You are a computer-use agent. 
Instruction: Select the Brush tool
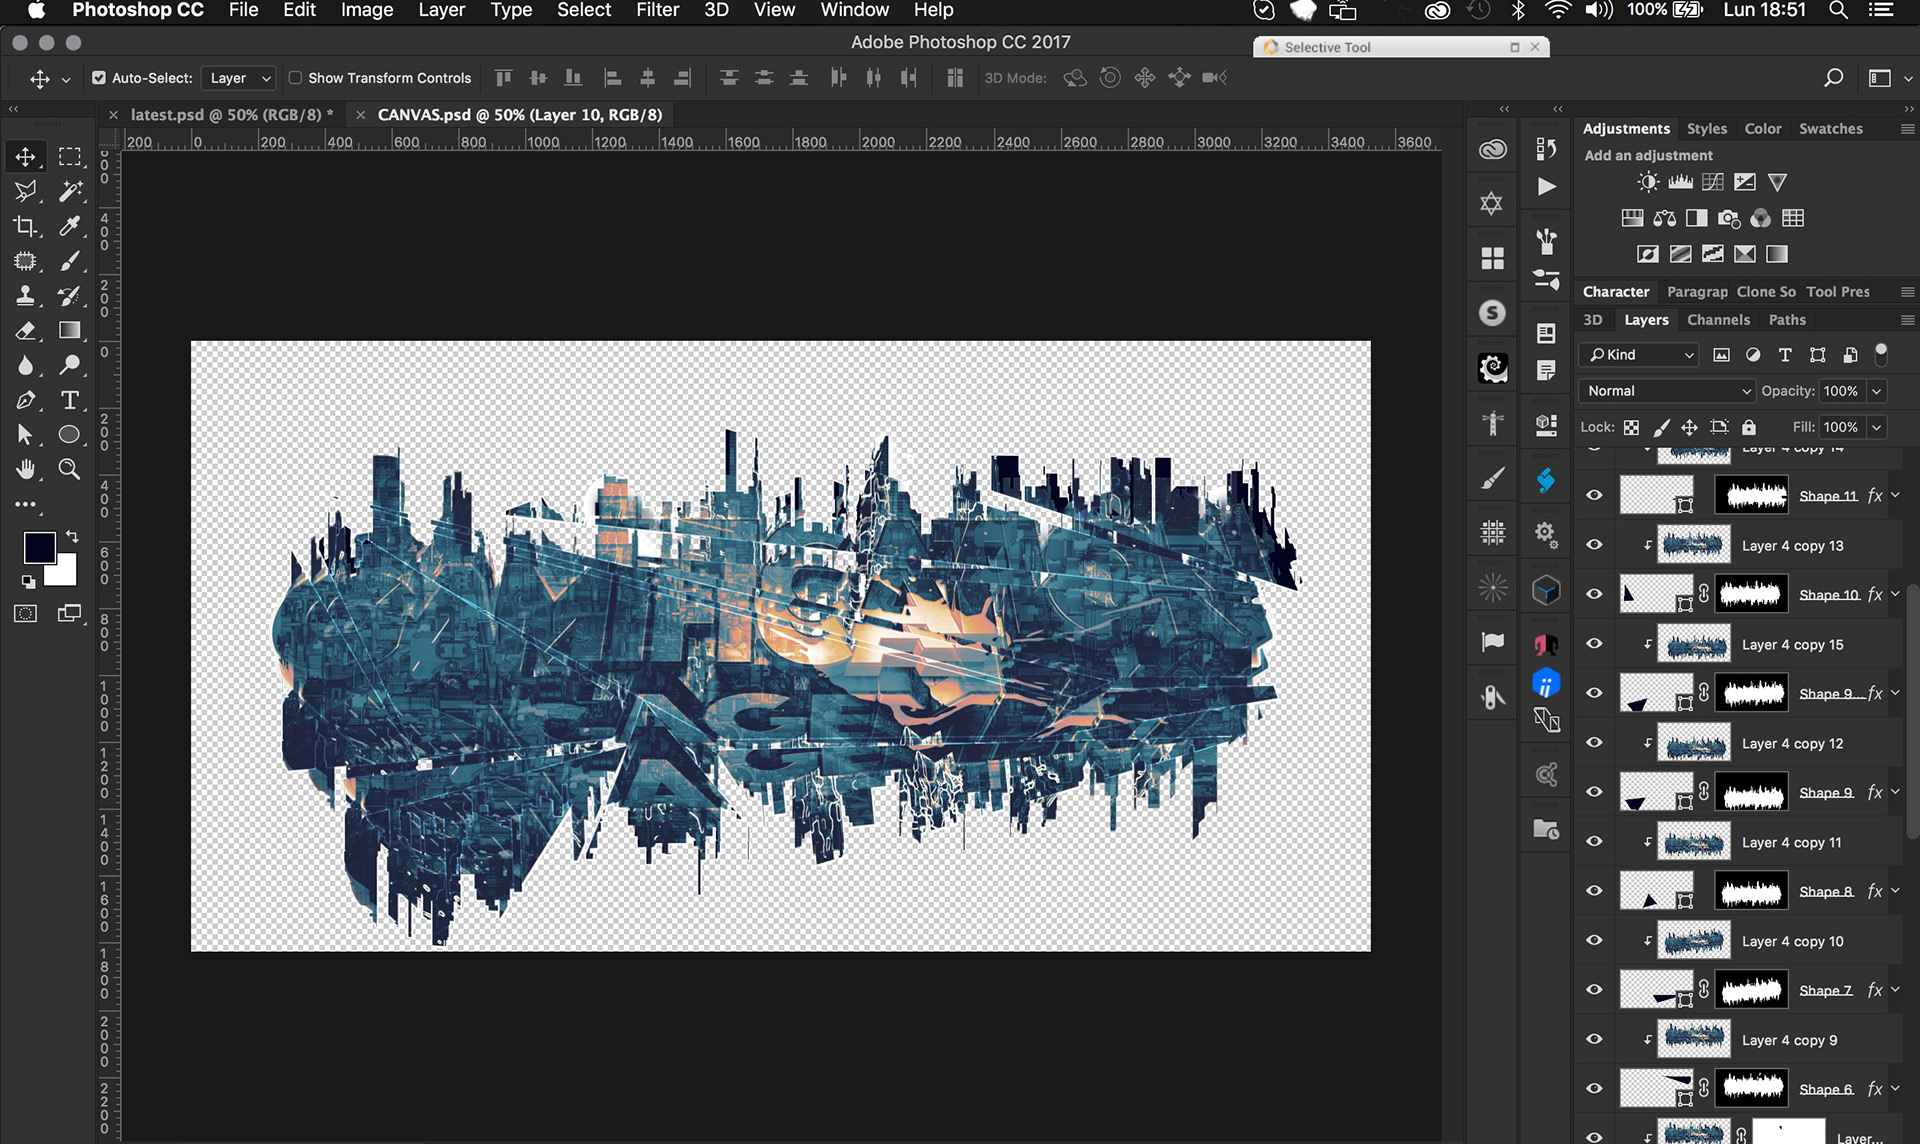coord(70,261)
